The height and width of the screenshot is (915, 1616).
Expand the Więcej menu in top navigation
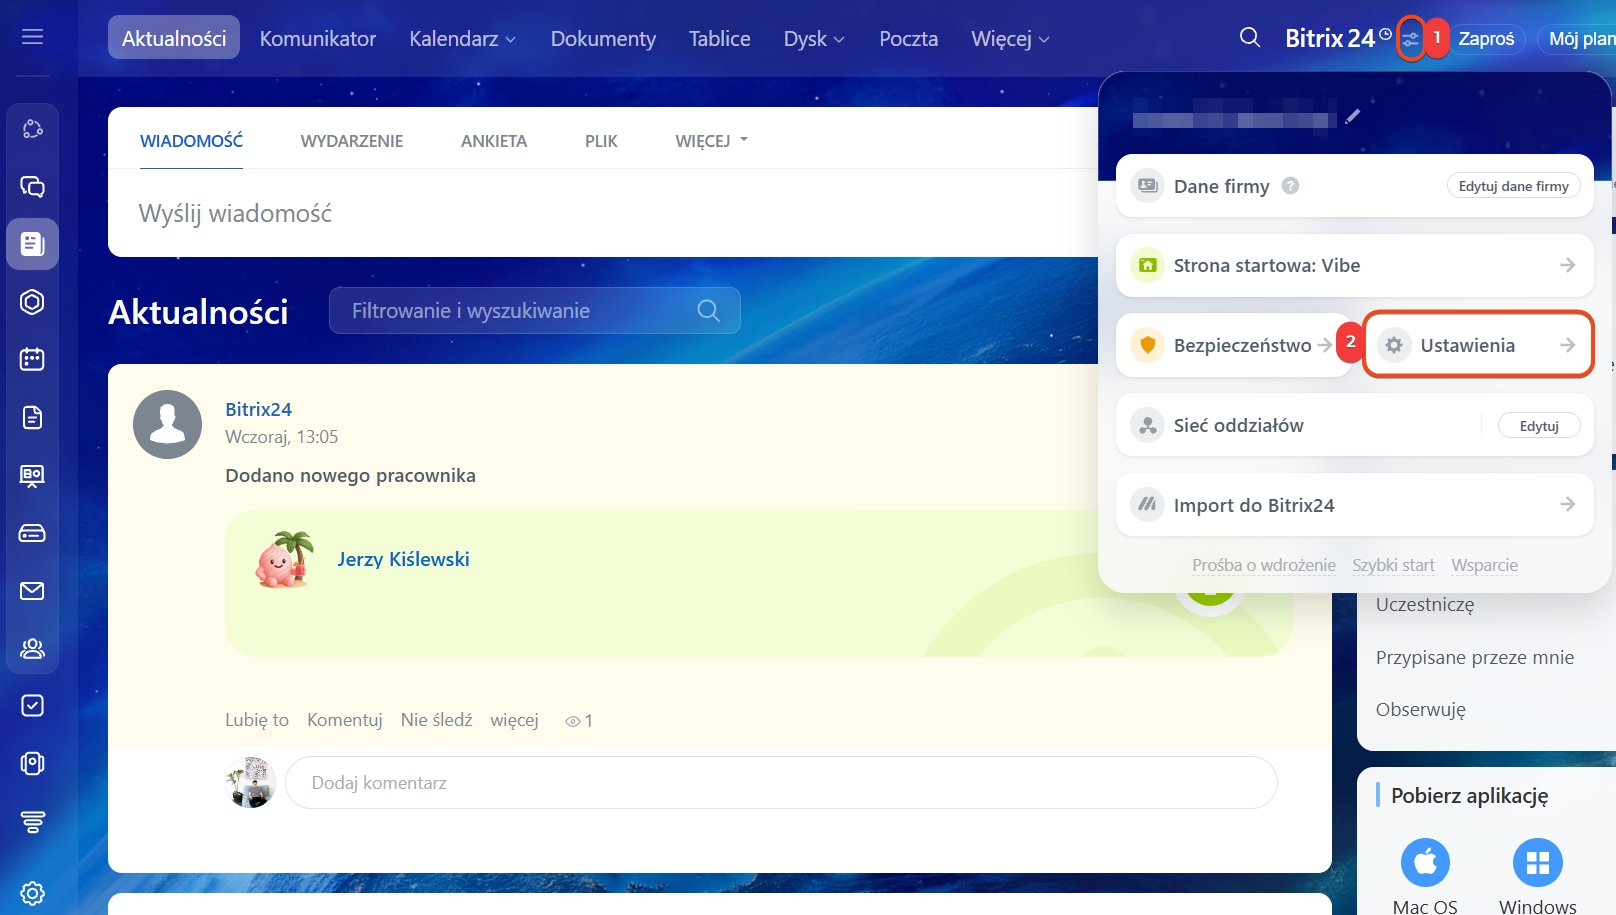1009,39
